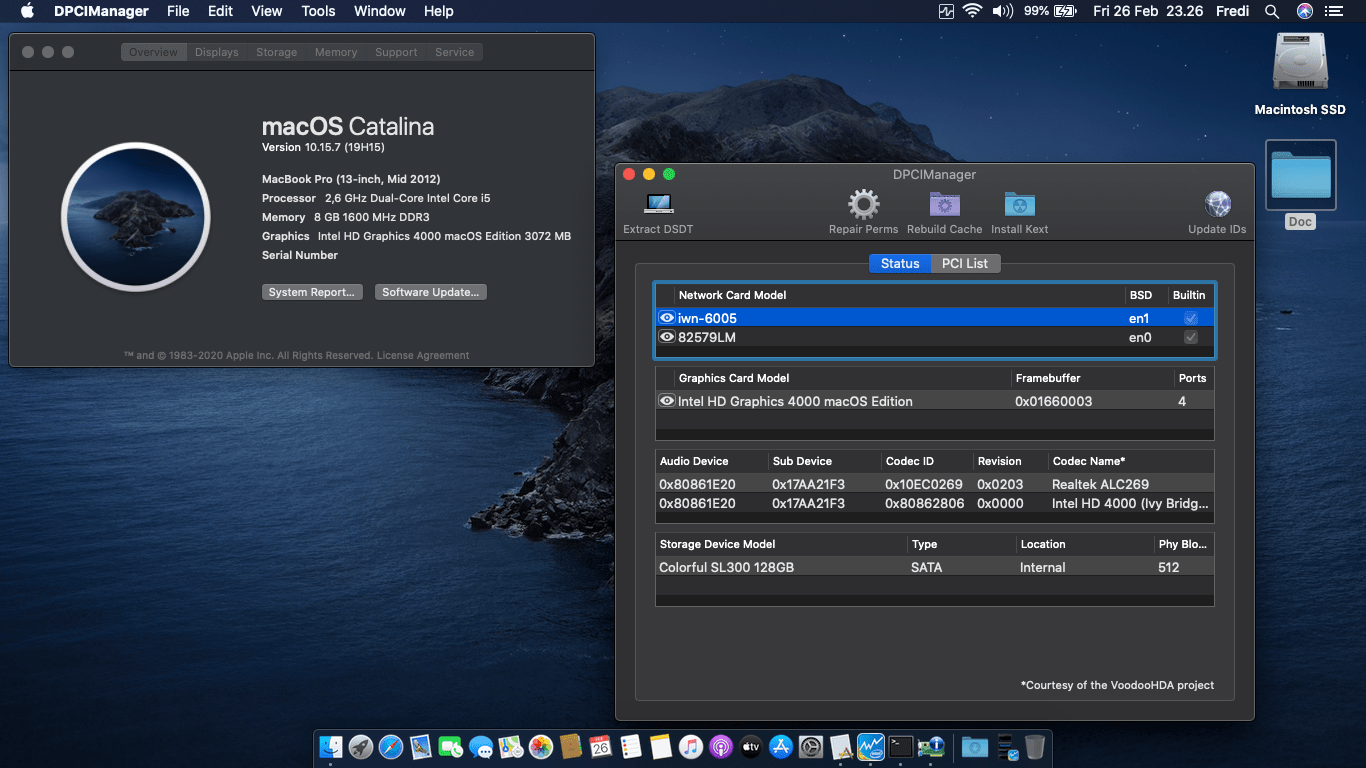Image resolution: width=1366 pixels, height=768 pixels.
Task: Open FaceTime from the dock
Action: tap(451, 746)
